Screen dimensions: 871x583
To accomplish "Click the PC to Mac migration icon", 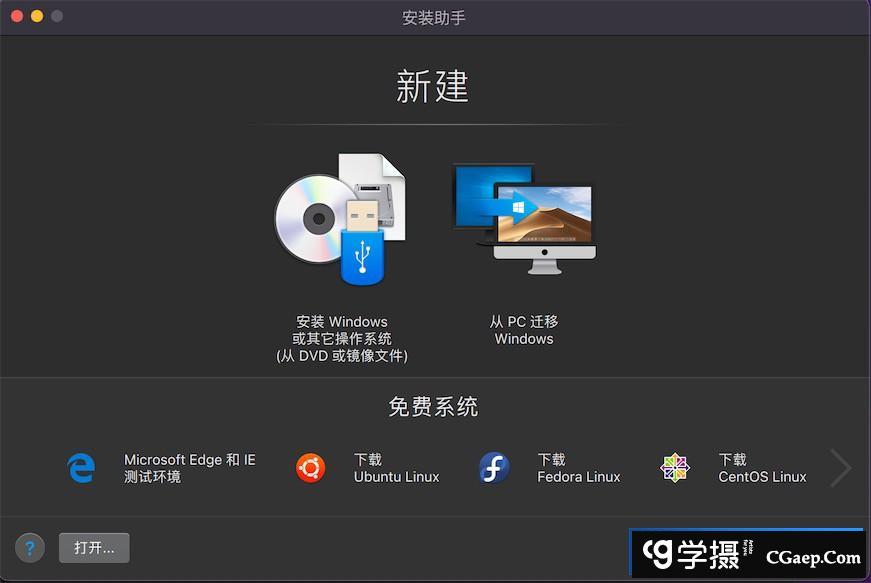I will point(523,217).
